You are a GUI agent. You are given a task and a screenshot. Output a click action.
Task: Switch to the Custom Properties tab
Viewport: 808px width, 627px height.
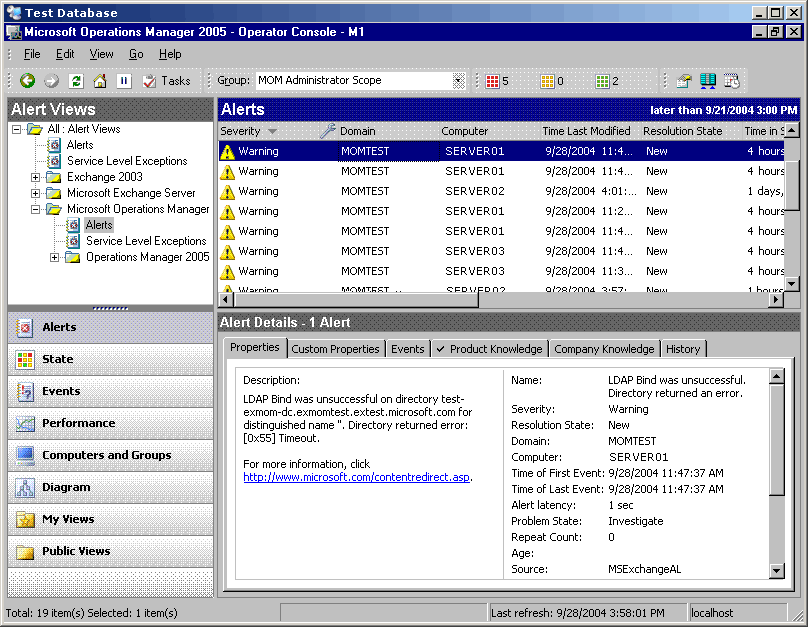(335, 349)
